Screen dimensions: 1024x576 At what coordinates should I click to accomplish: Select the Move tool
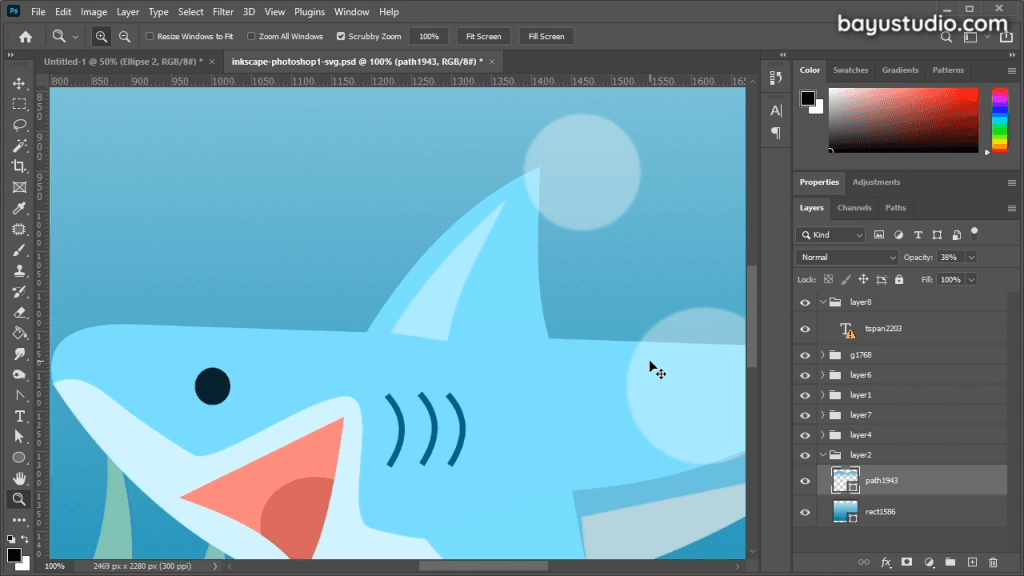[x=19, y=83]
